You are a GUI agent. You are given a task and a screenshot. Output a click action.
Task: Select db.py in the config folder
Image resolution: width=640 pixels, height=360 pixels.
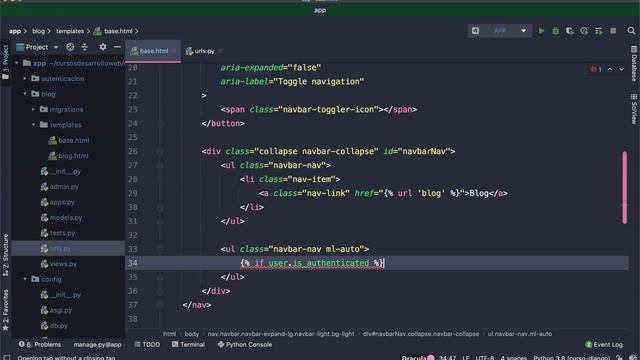point(54,326)
